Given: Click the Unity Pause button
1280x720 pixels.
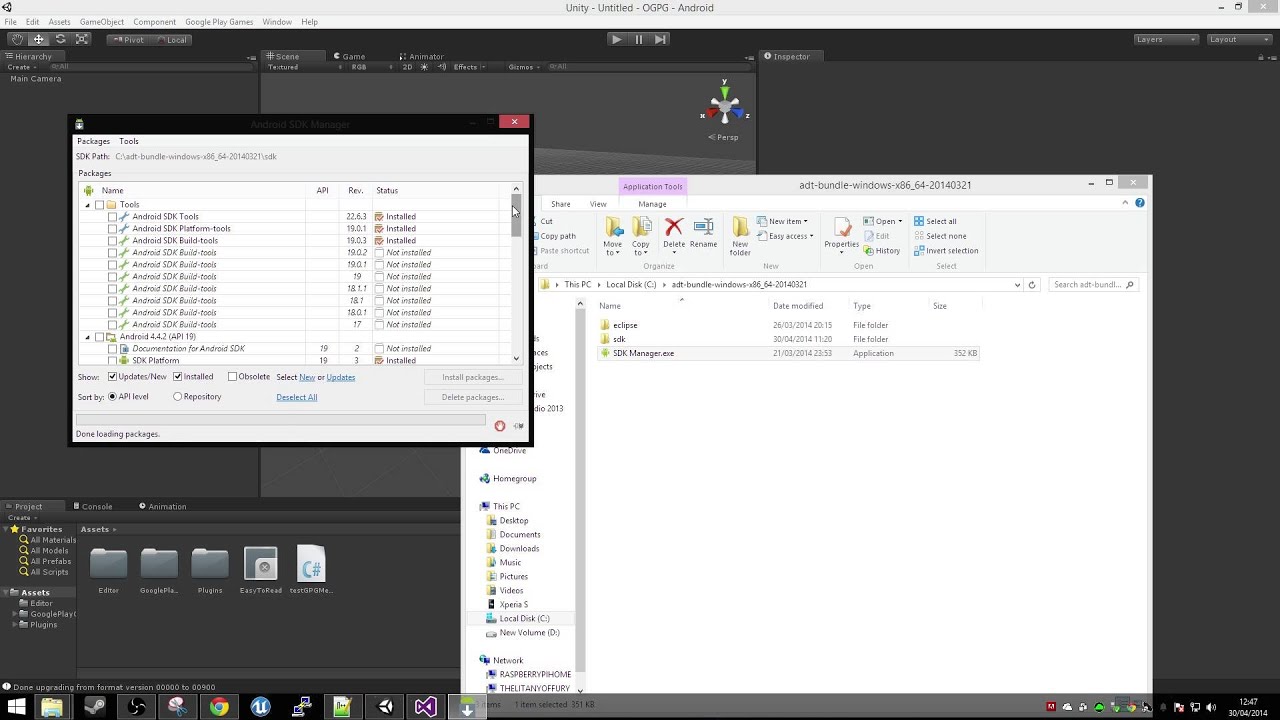Looking at the screenshot, I should (638, 39).
